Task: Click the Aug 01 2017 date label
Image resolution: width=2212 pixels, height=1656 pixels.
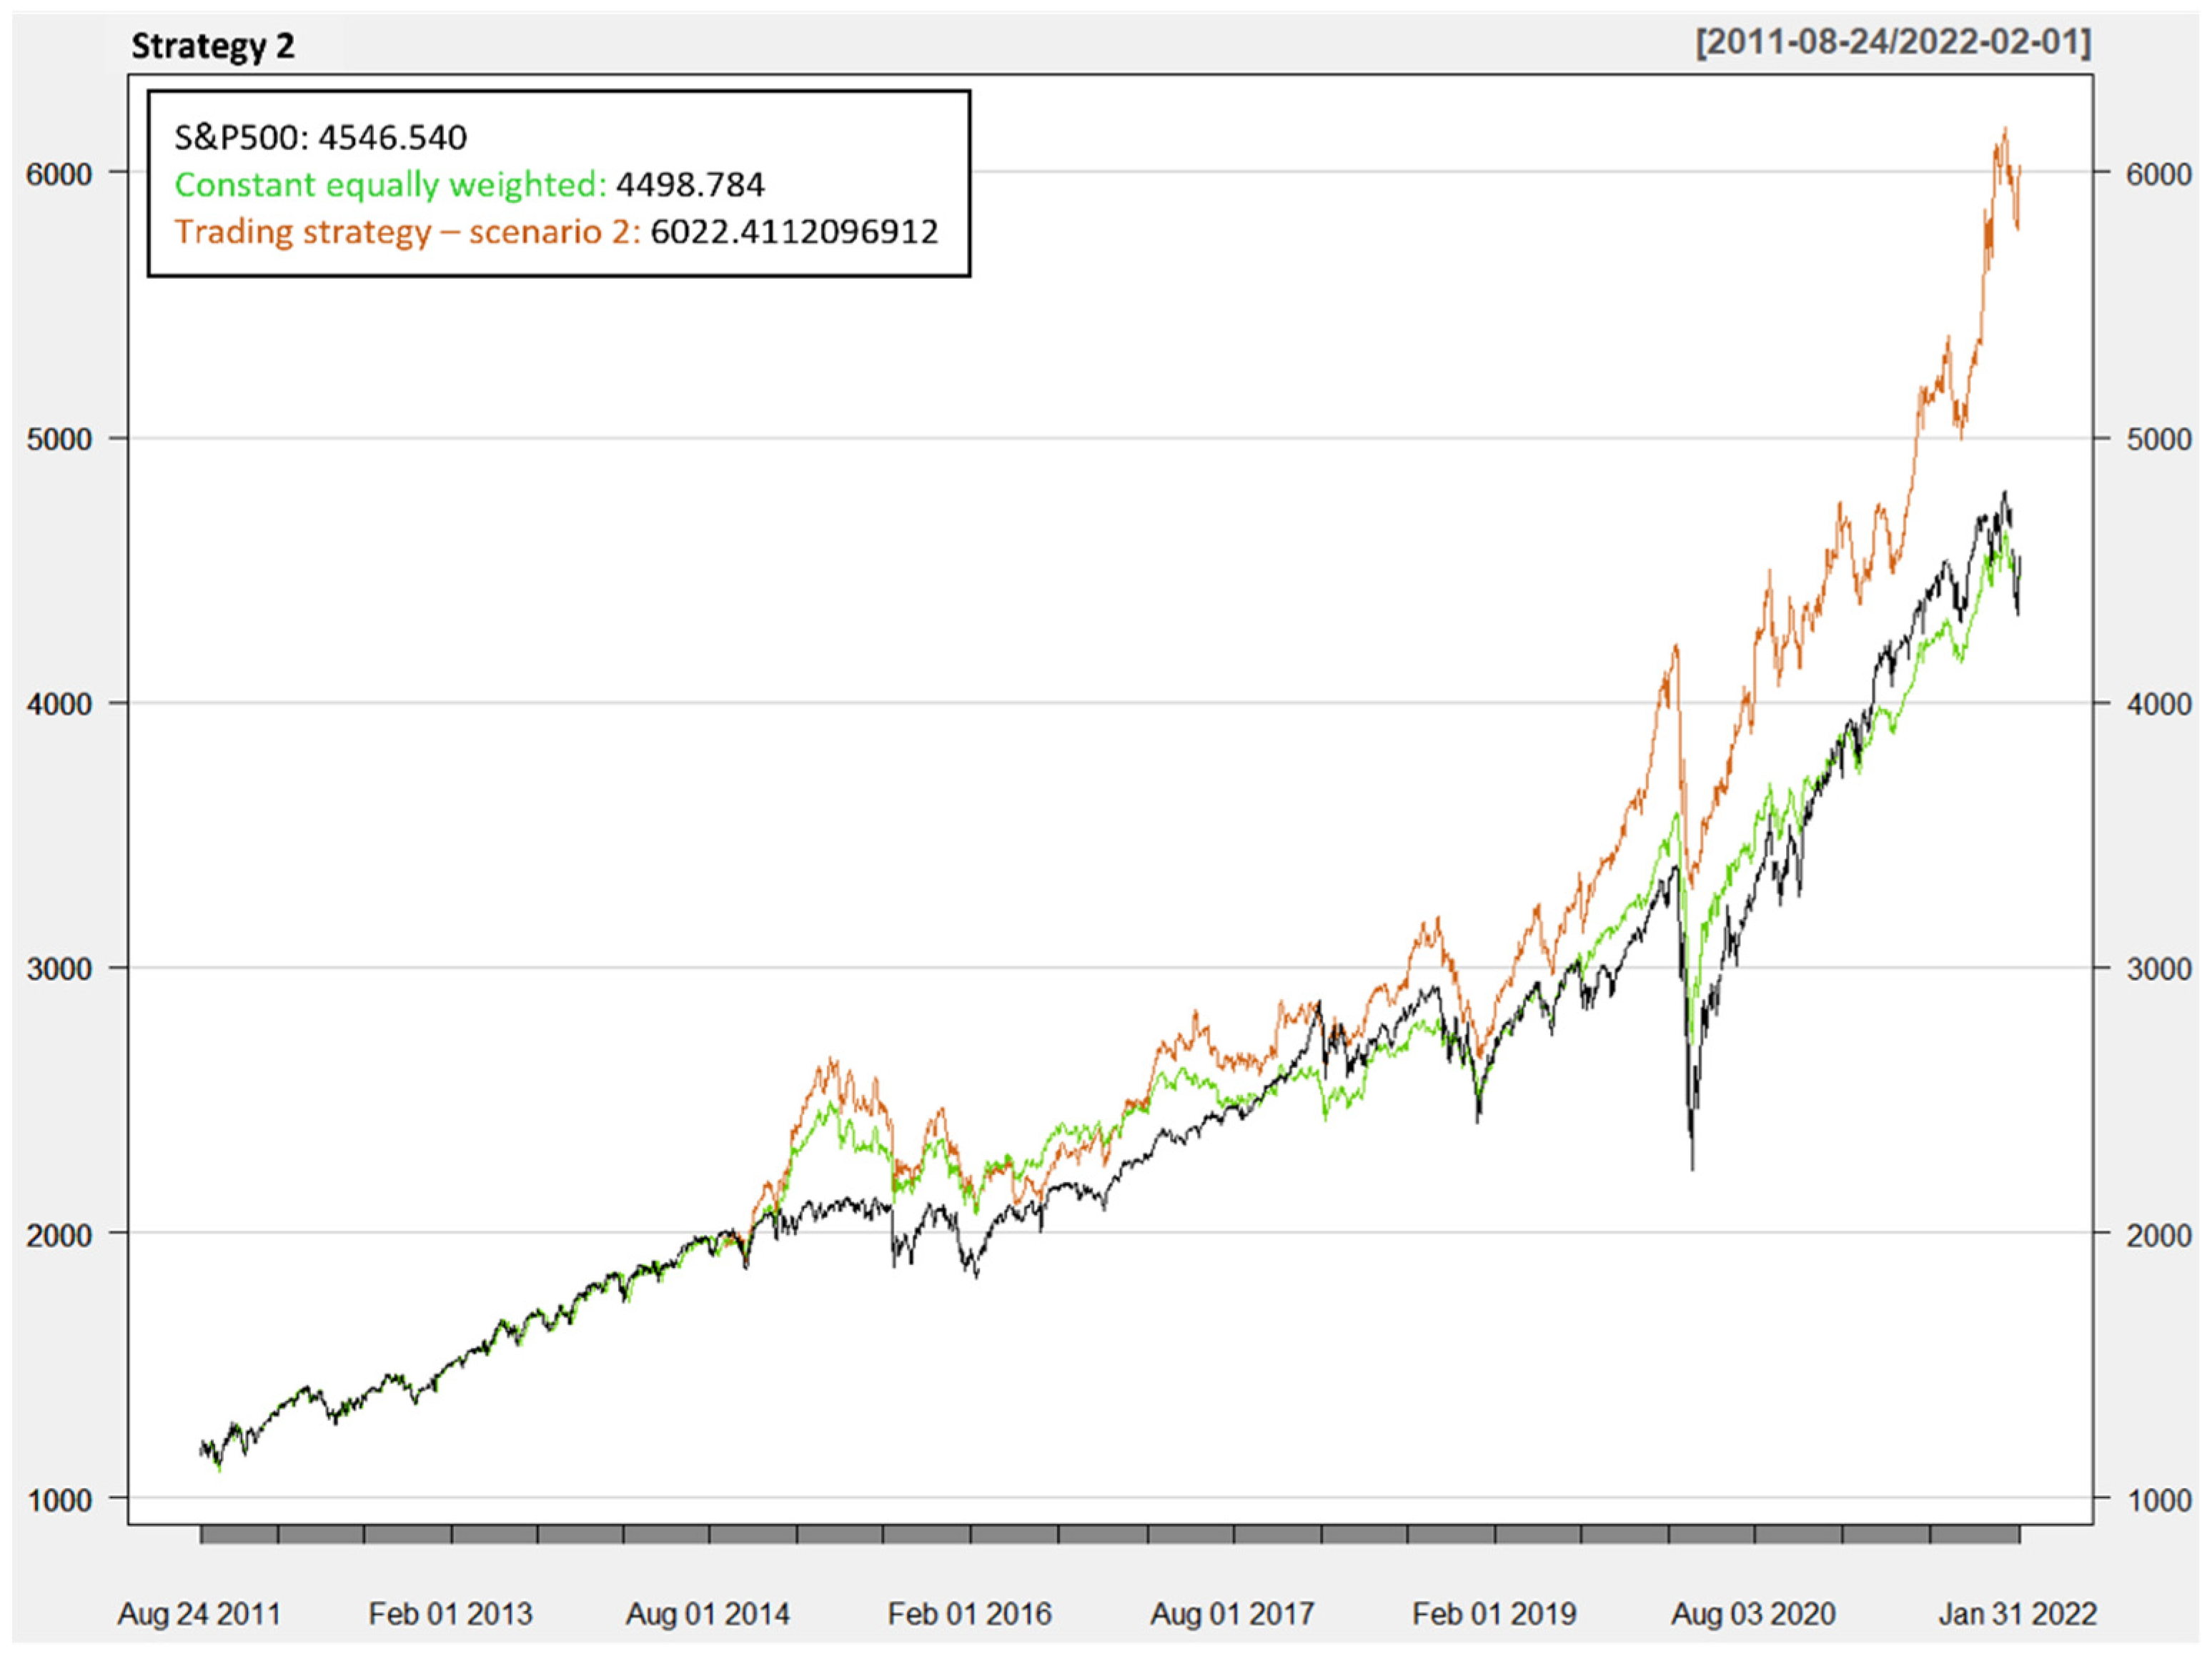Action: pyautogui.click(x=1231, y=1614)
